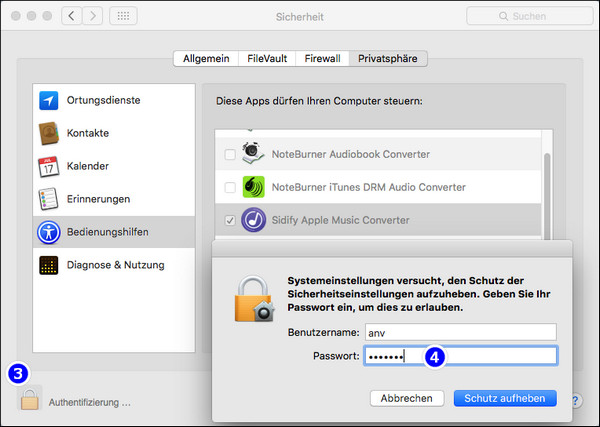
Task: Click the Bedienungshilfen accessibility icon
Action: (x=49, y=232)
